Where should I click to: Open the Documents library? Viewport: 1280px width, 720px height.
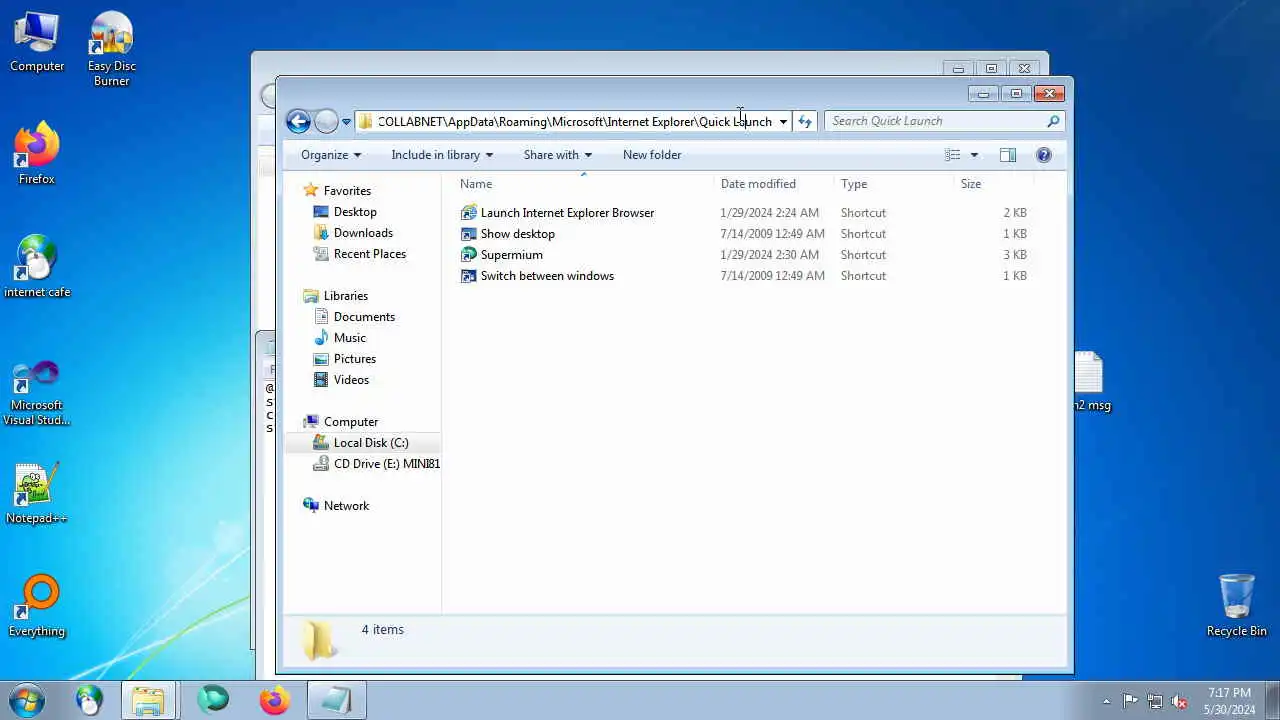click(364, 317)
